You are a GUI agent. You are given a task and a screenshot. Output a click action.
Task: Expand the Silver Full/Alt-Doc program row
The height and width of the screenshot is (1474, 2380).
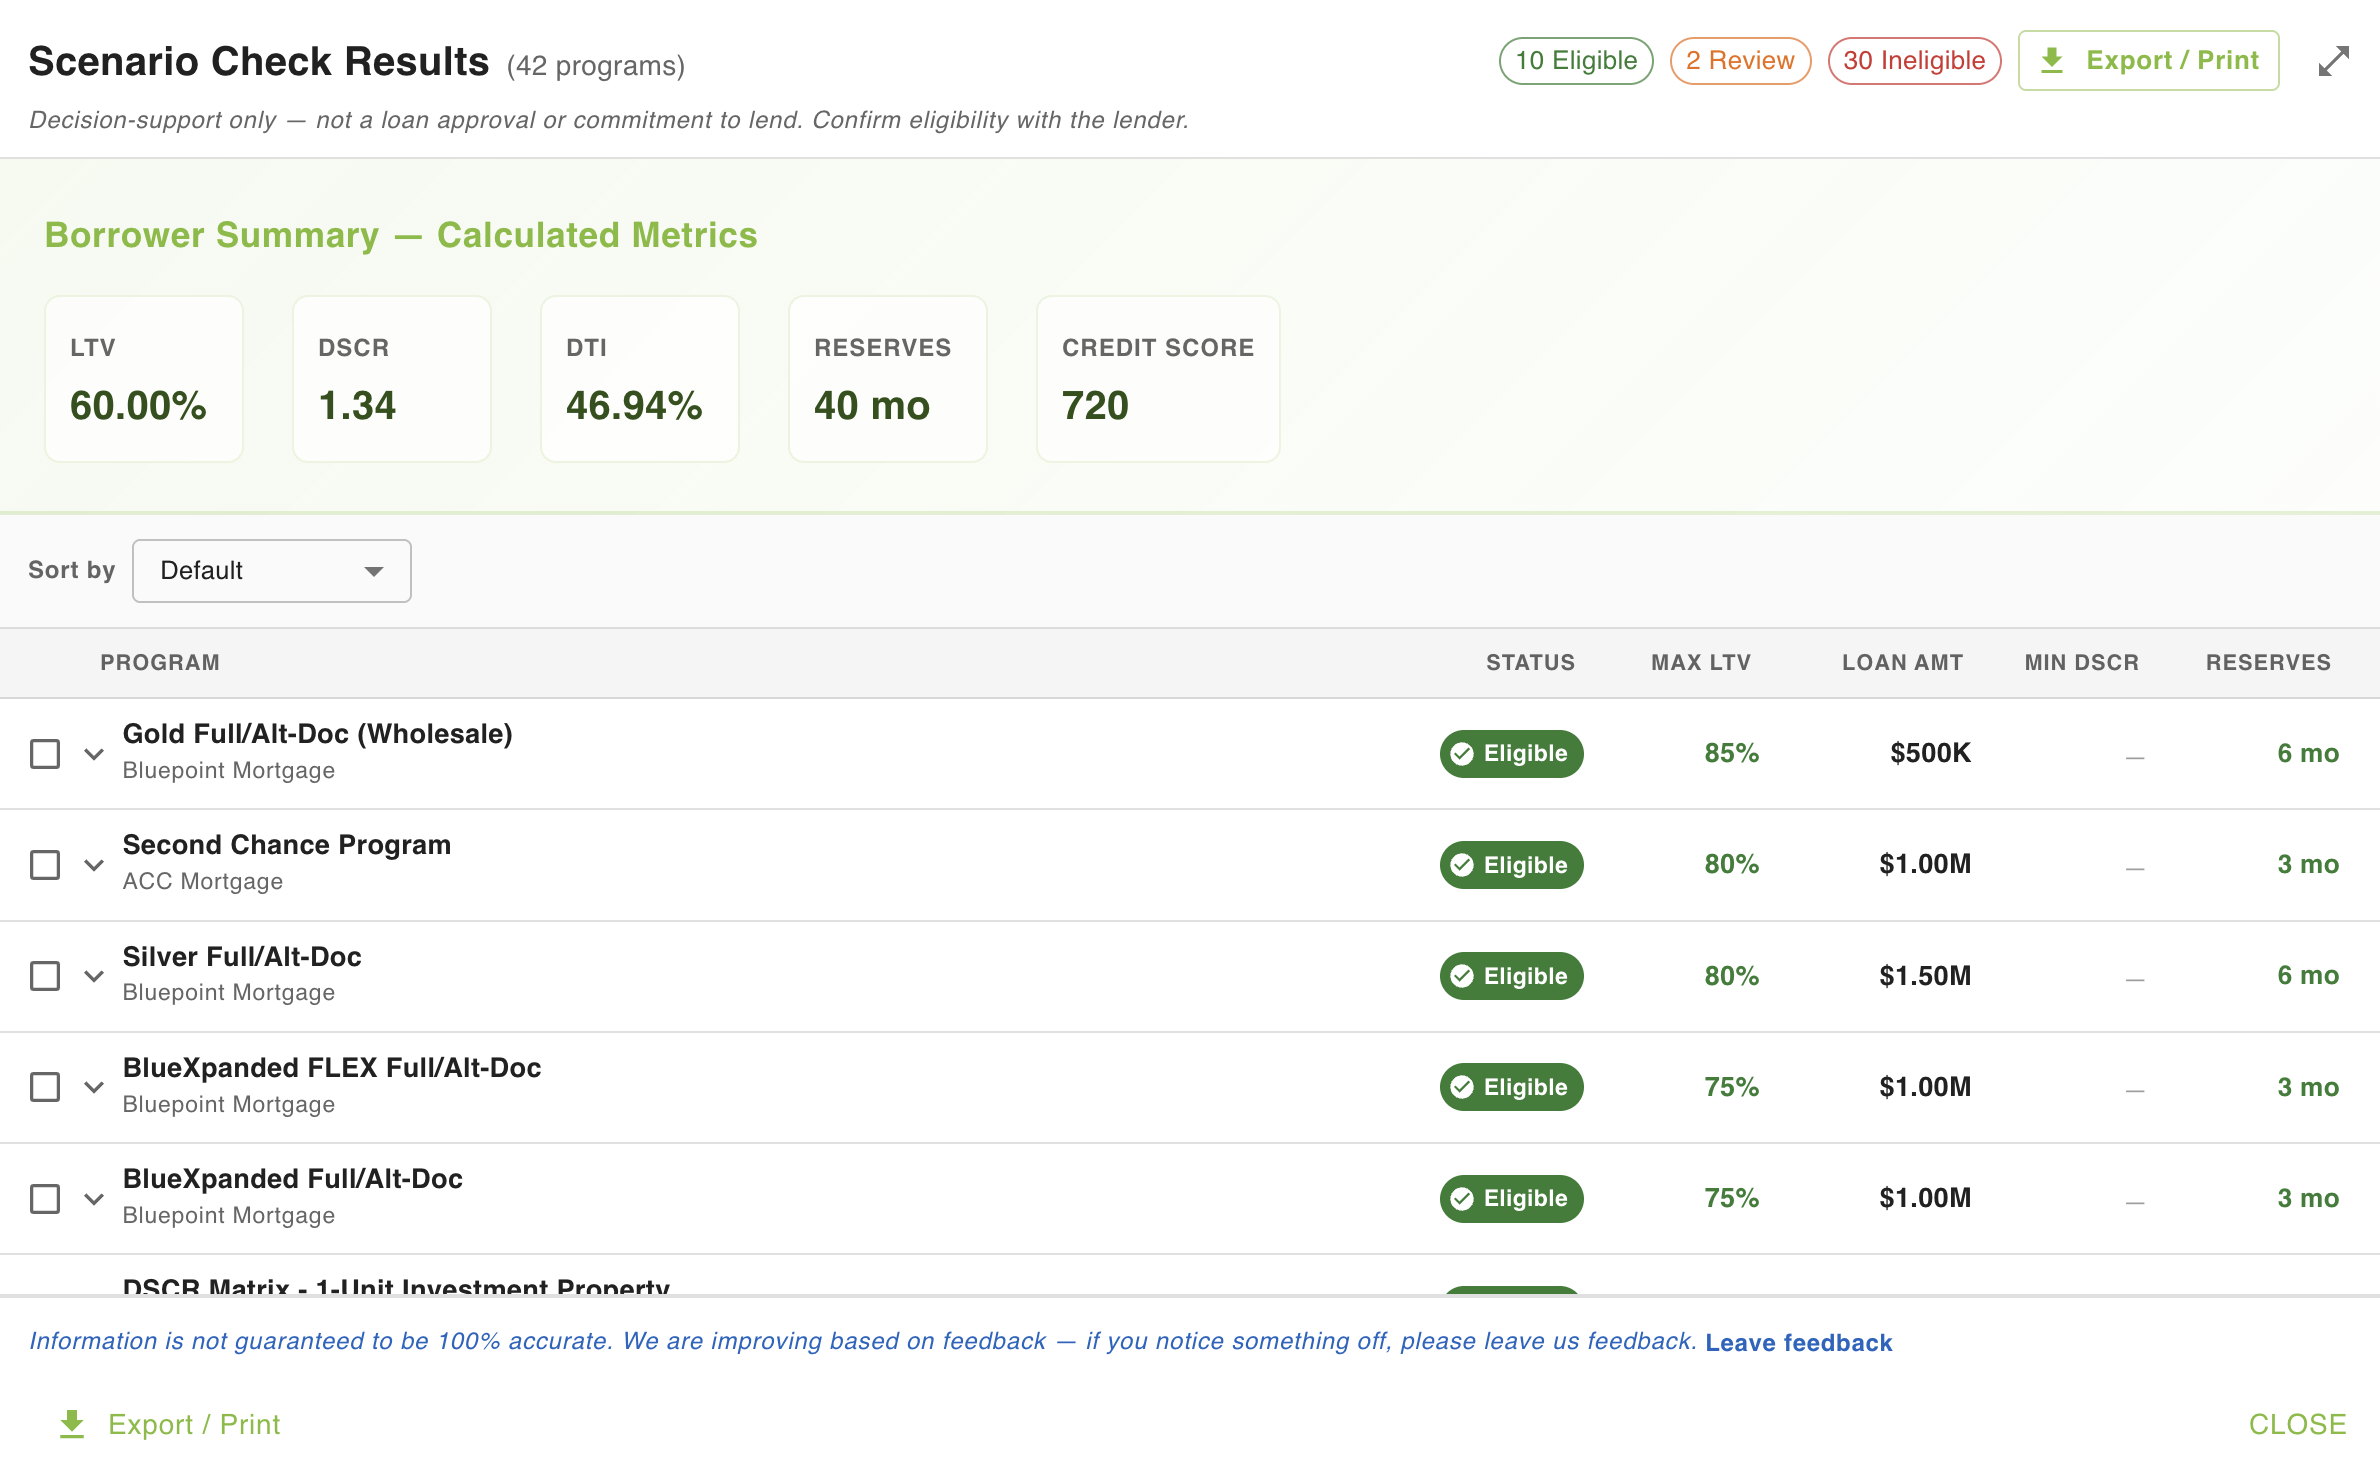(94, 975)
